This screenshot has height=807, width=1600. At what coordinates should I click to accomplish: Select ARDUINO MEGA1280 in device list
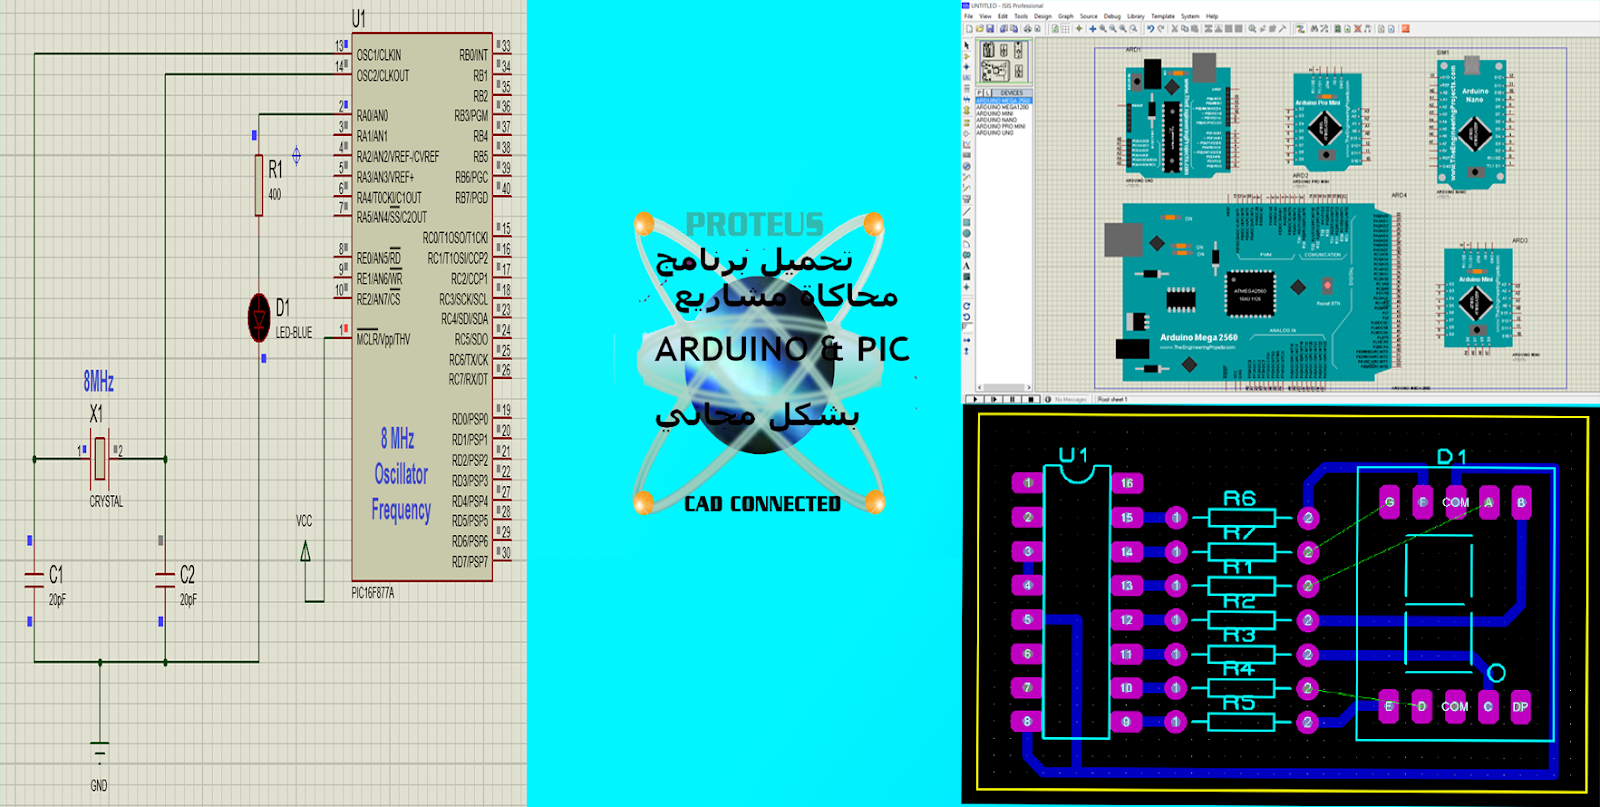(1004, 107)
